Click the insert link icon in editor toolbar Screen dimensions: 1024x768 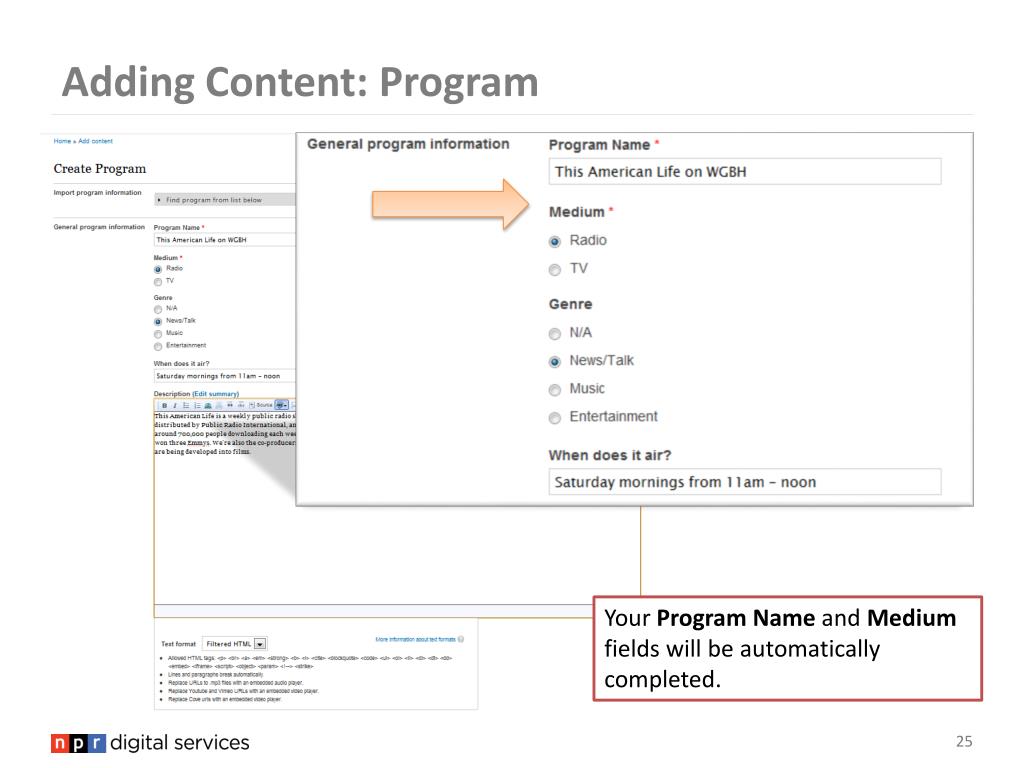click(x=208, y=406)
